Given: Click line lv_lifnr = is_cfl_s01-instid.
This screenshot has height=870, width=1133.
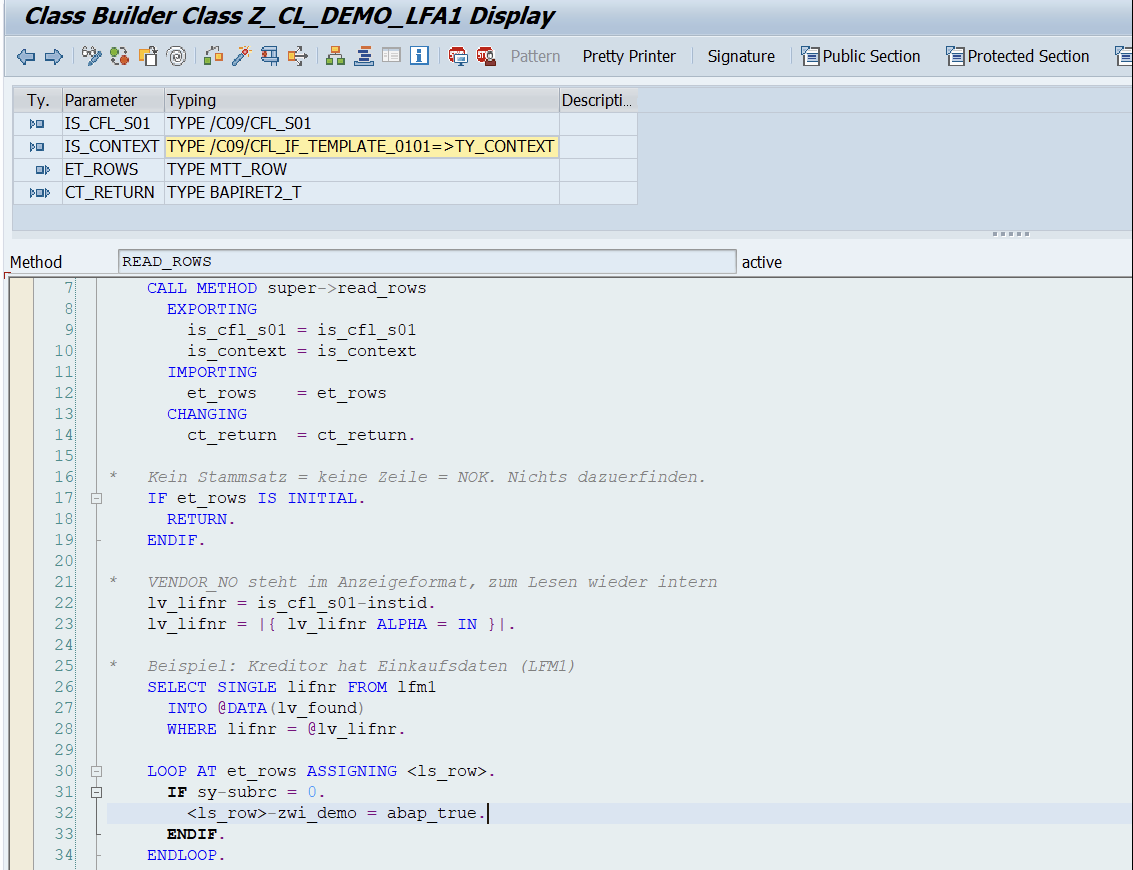Looking at the screenshot, I should click(x=291, y=603).
